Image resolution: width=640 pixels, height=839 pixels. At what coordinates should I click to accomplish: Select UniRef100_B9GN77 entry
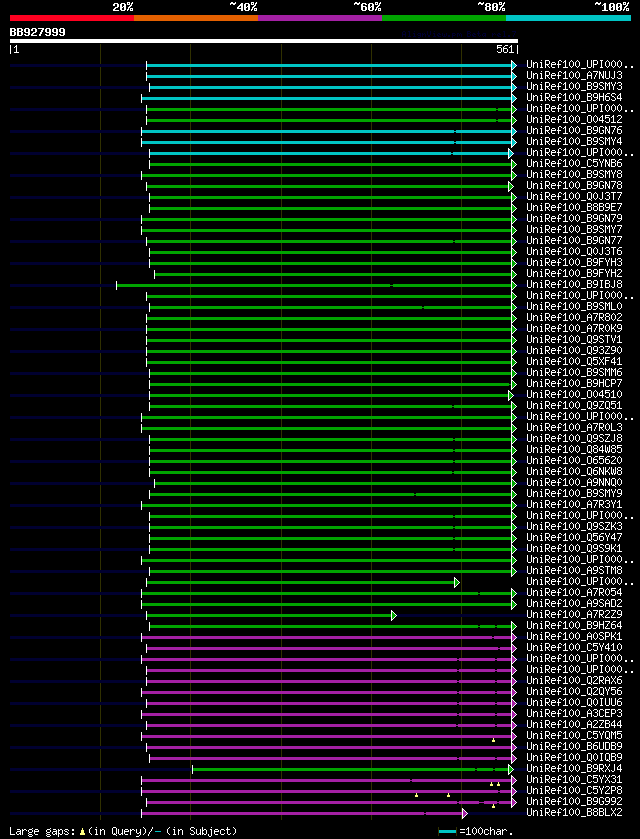pos(574,241)
